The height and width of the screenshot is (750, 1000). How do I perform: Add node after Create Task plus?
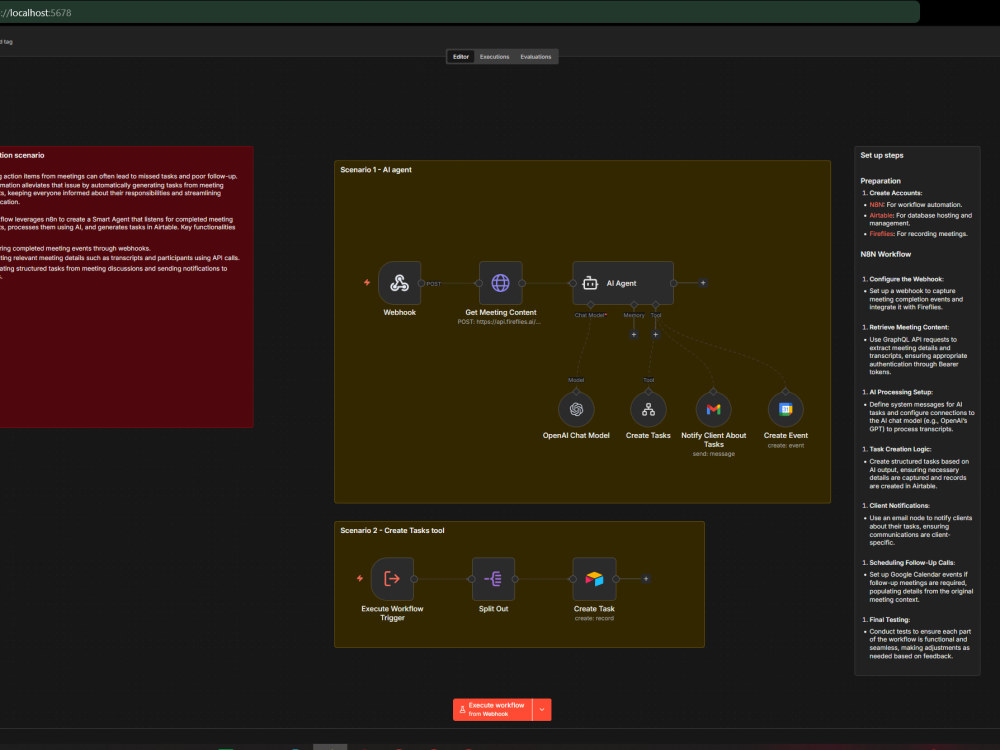coord(645,579)
